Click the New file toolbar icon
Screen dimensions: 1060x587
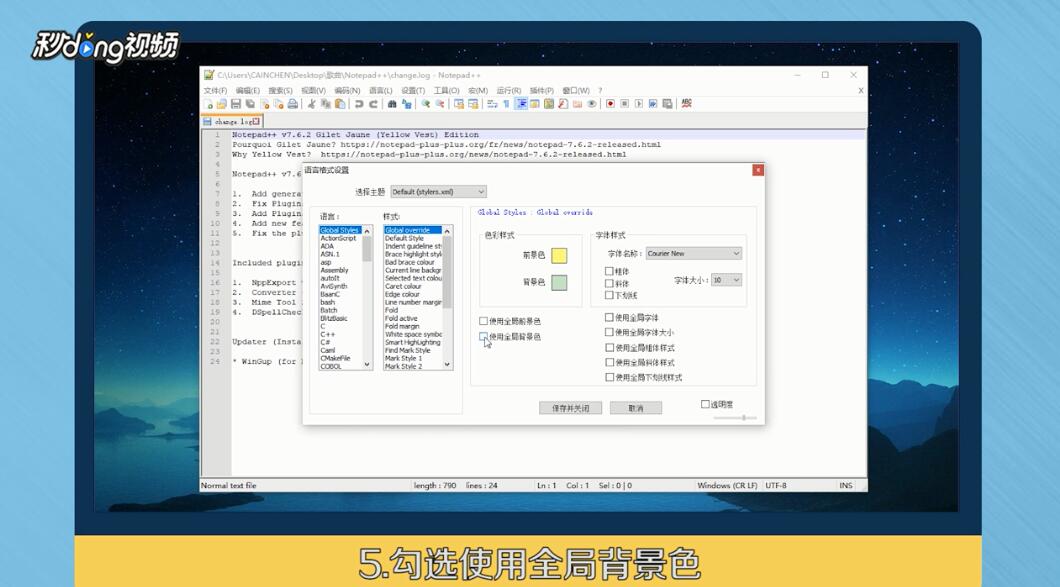208,104
